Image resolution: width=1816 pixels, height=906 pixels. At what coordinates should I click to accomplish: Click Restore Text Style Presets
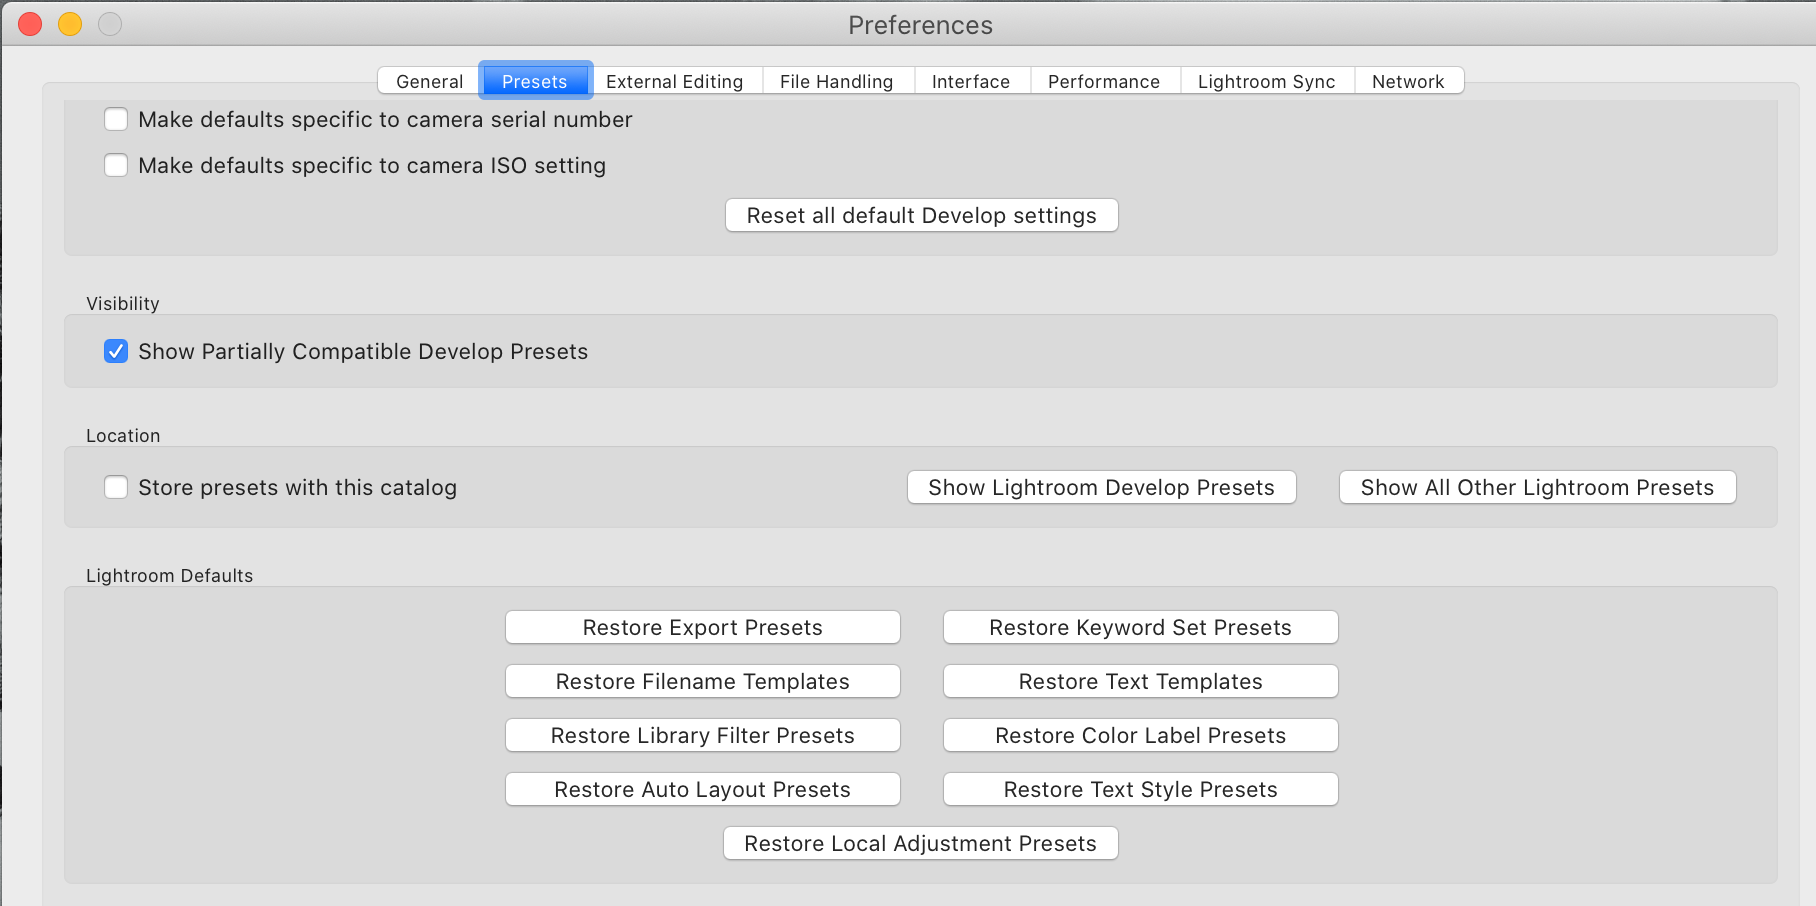pos(1140,789)
